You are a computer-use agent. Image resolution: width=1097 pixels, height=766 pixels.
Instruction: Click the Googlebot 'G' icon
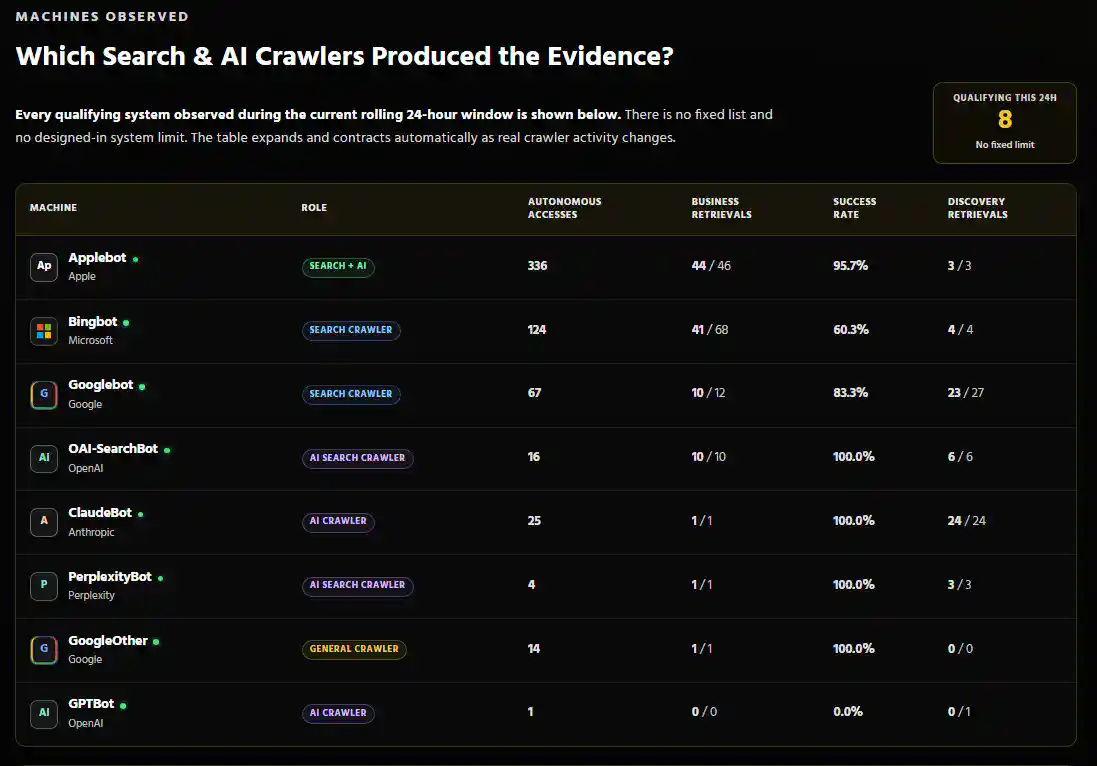tap(43, 395)
